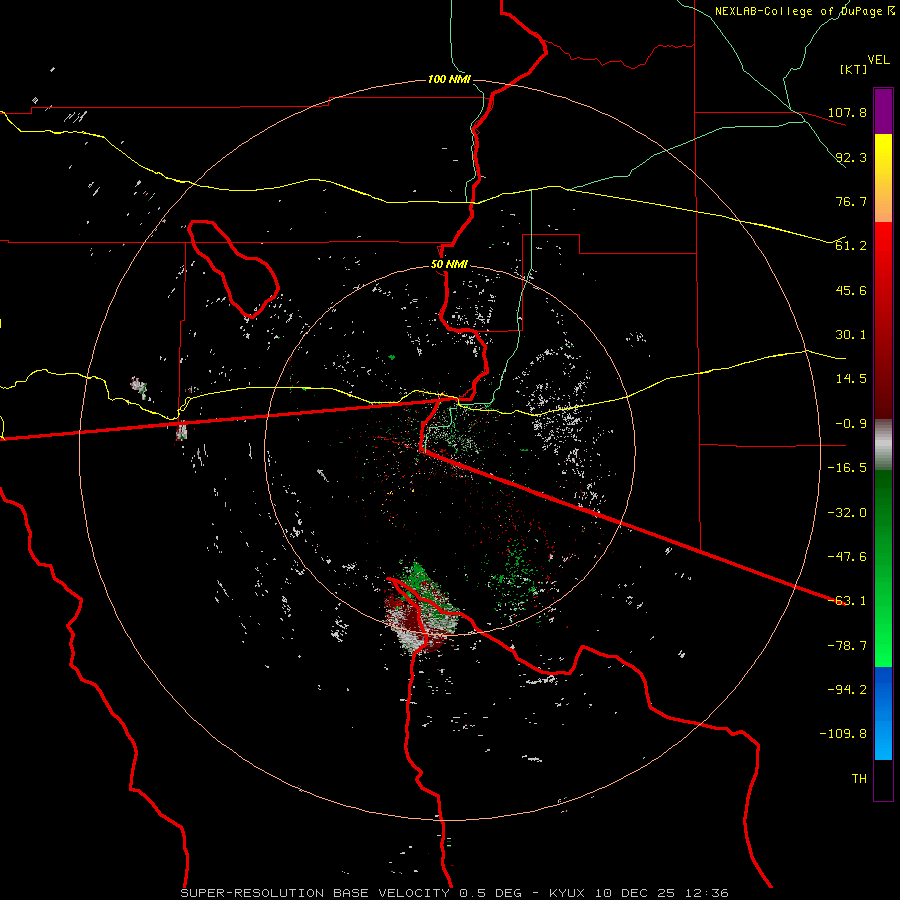The width and height of the screenshot is (900, 900).
Task: Click the -47.6 velocity scale value
Action: click(847, 557)
